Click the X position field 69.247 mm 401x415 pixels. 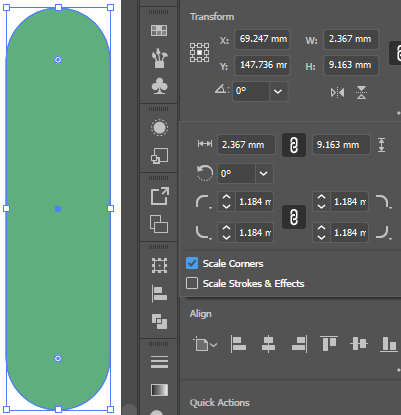coord(262,39)
